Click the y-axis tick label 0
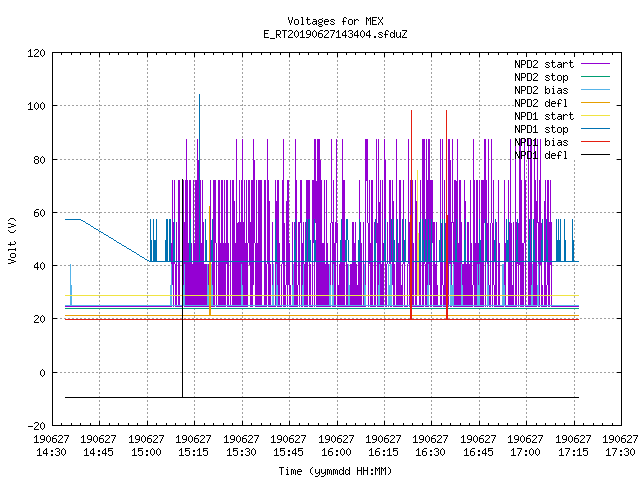The height and width of the screenshot is (480, 640). coord(42,373)
